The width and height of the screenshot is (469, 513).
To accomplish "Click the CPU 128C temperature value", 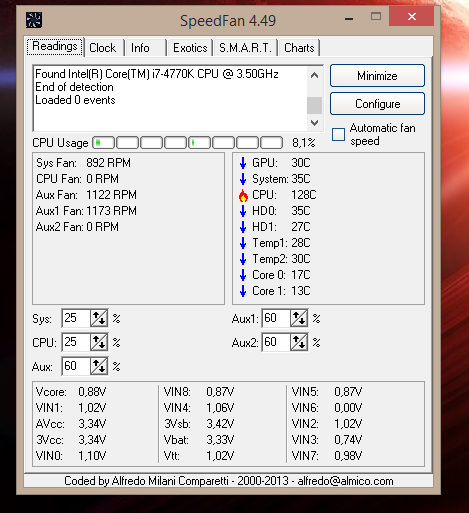I will pyautogui.click(x=304, y=195).
